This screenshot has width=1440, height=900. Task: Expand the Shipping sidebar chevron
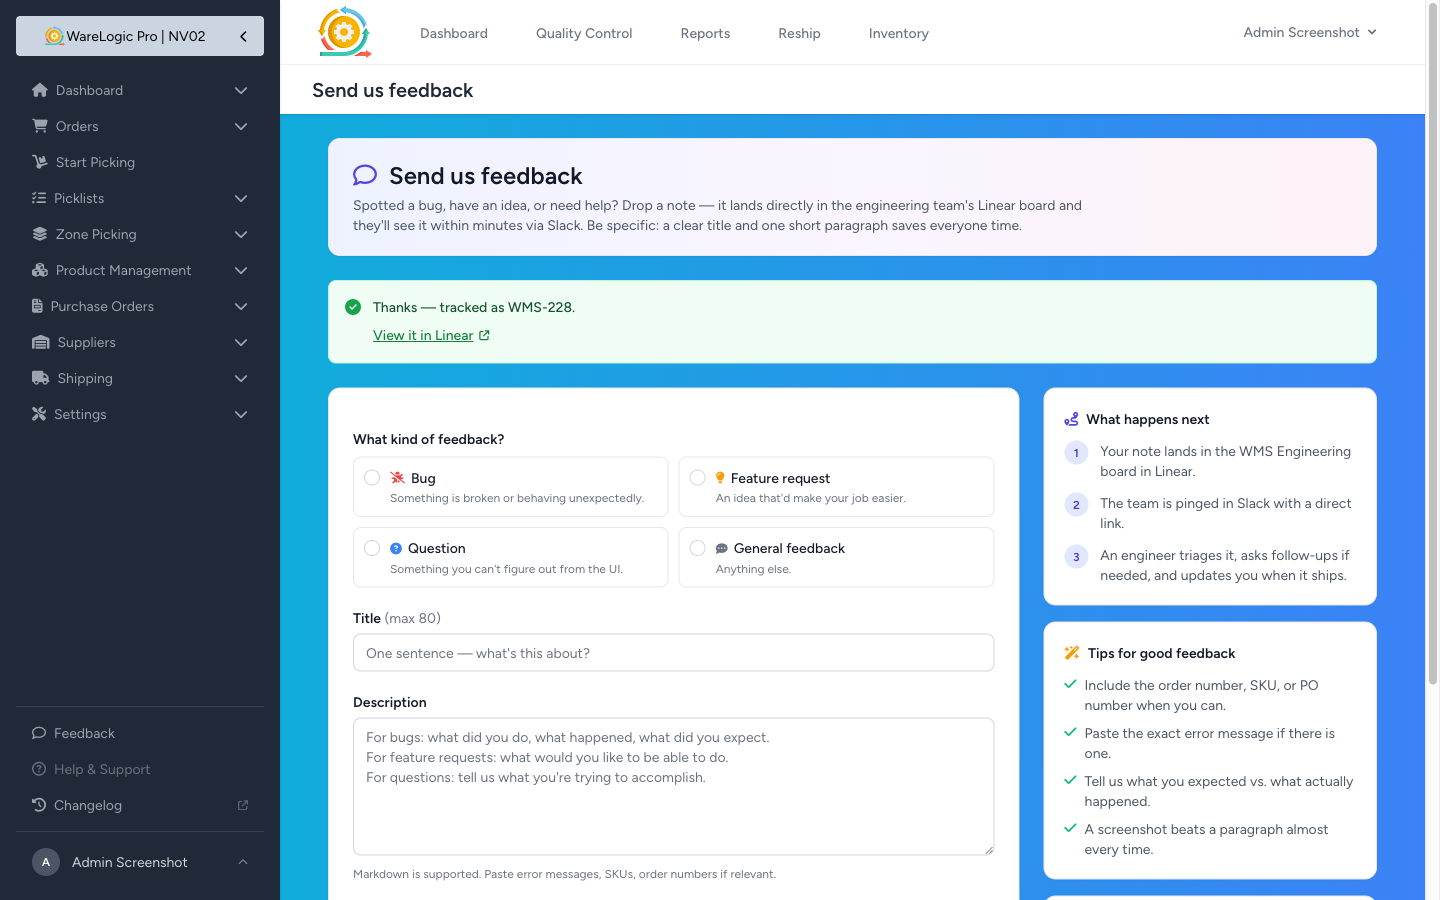(241, 378)
